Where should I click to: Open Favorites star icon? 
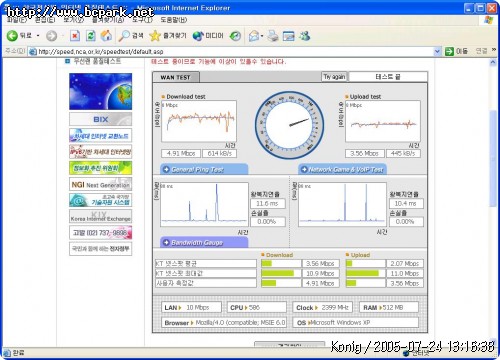[155, 35]
